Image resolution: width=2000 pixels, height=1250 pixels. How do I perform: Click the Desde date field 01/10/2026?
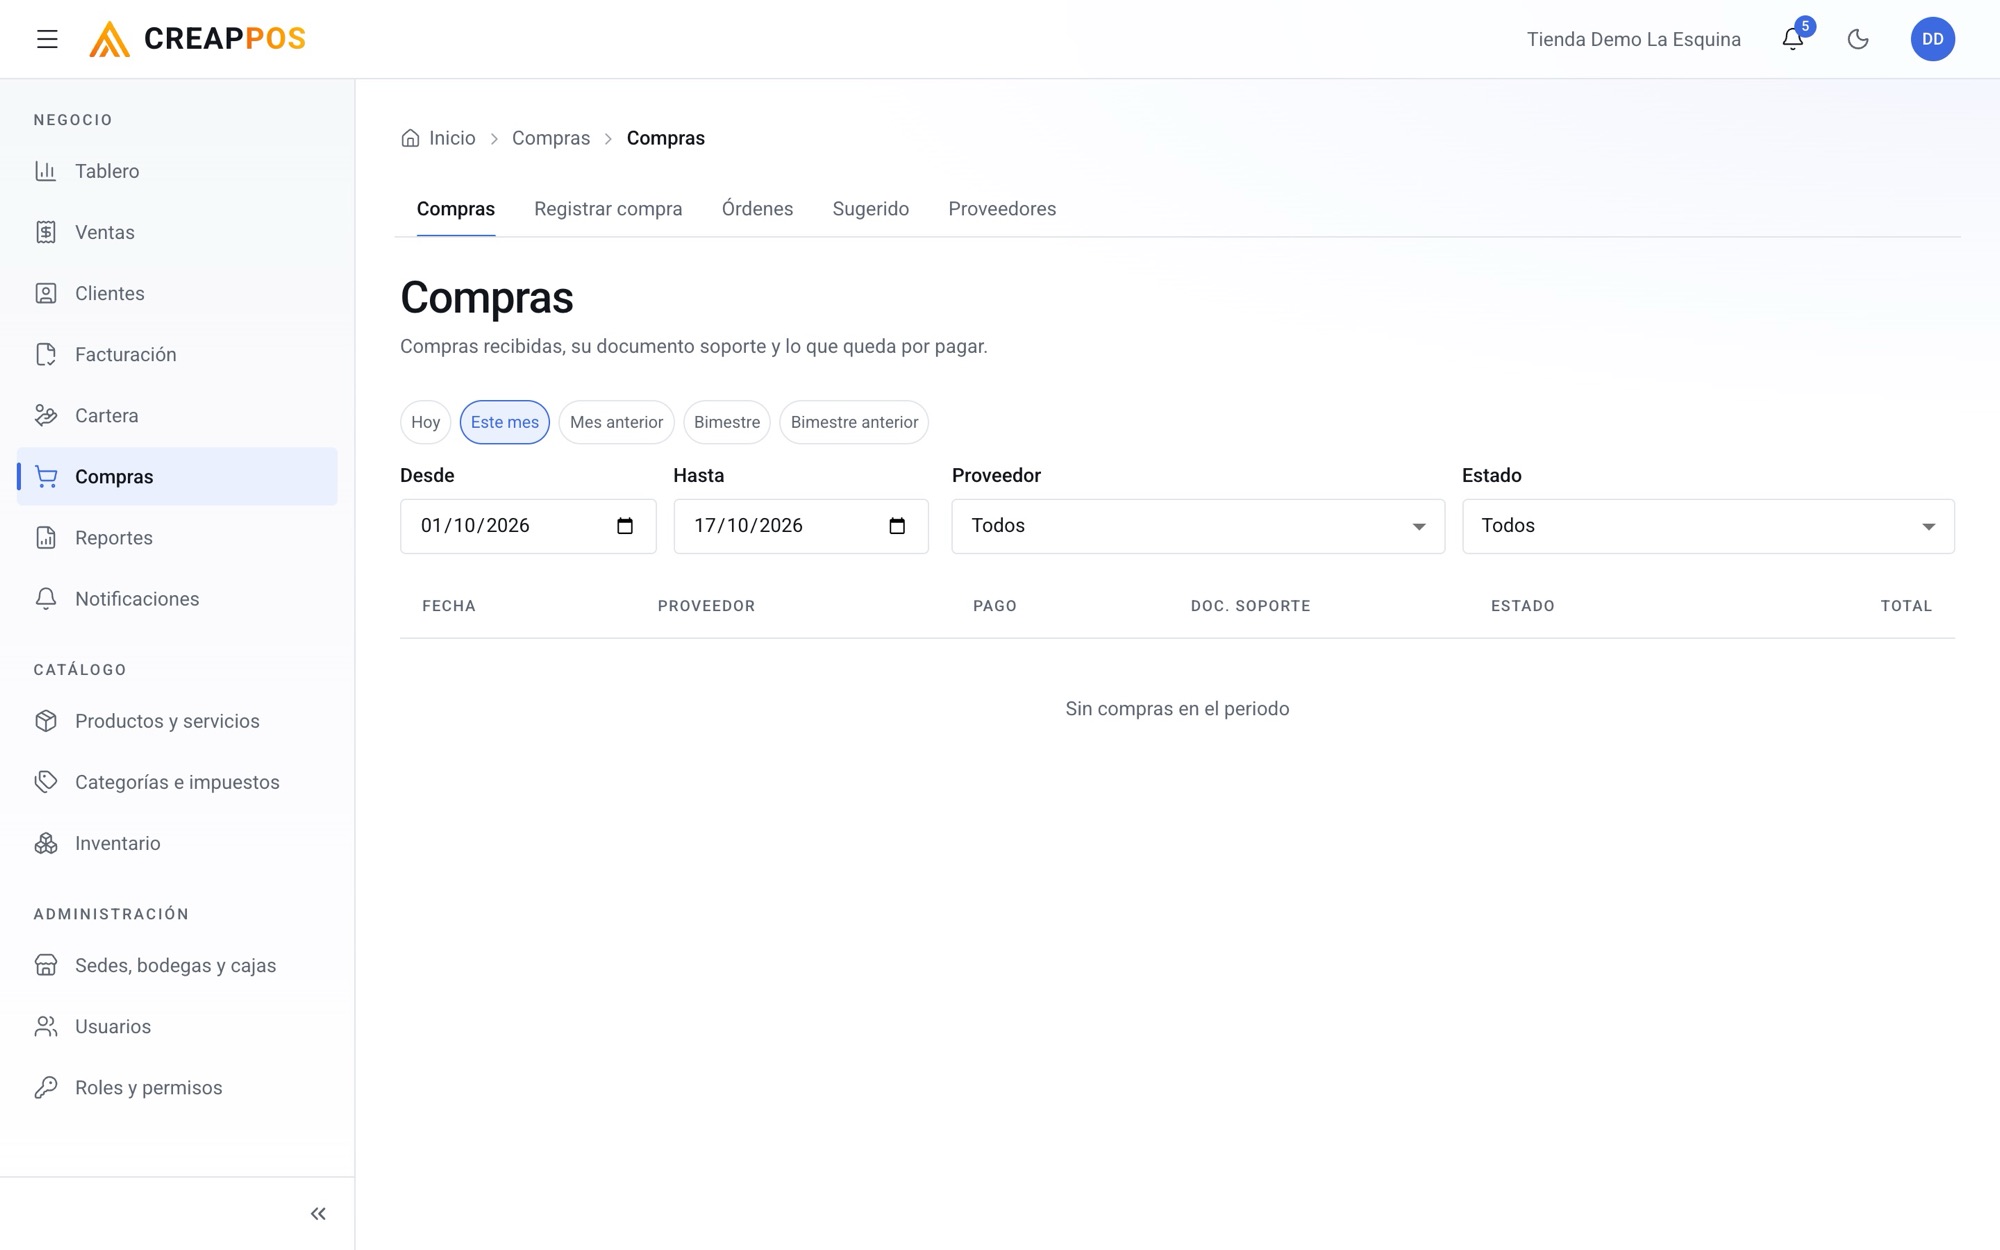tap(528, 526)
